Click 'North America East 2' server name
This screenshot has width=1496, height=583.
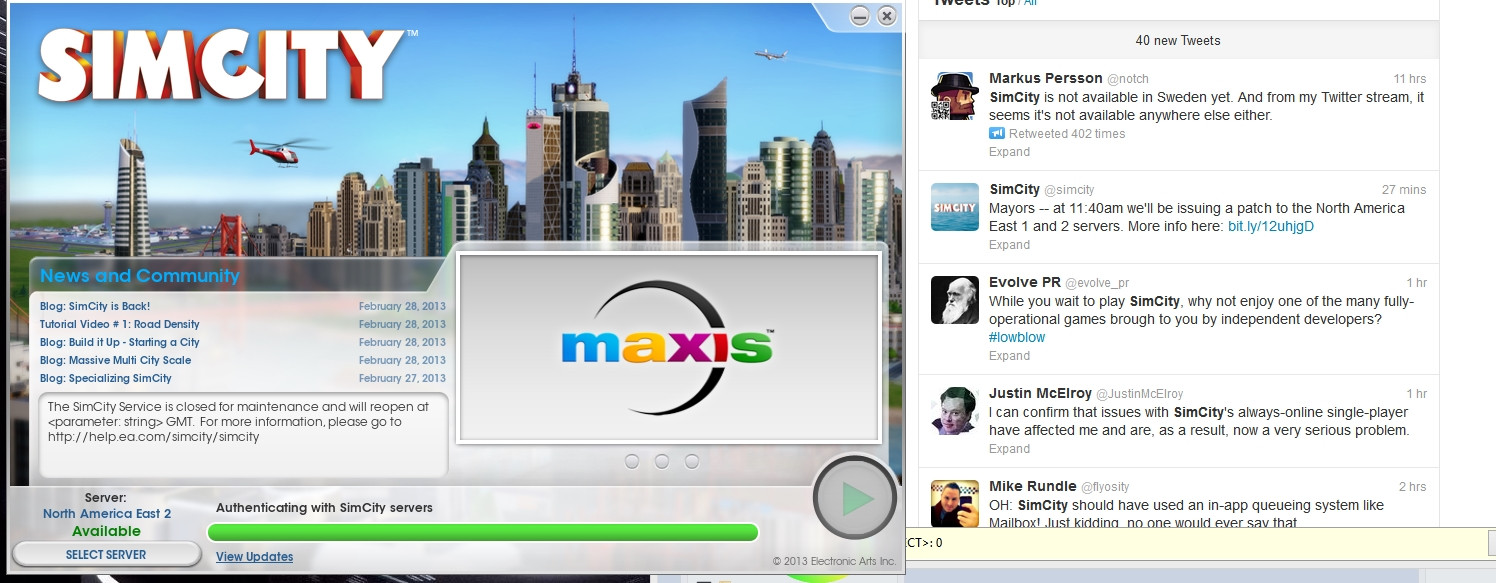tap(107, 514)
